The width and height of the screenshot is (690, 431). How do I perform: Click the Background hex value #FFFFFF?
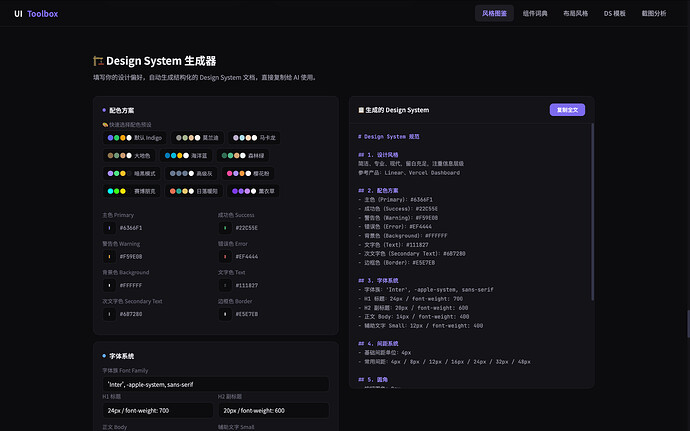coord(131,285)
